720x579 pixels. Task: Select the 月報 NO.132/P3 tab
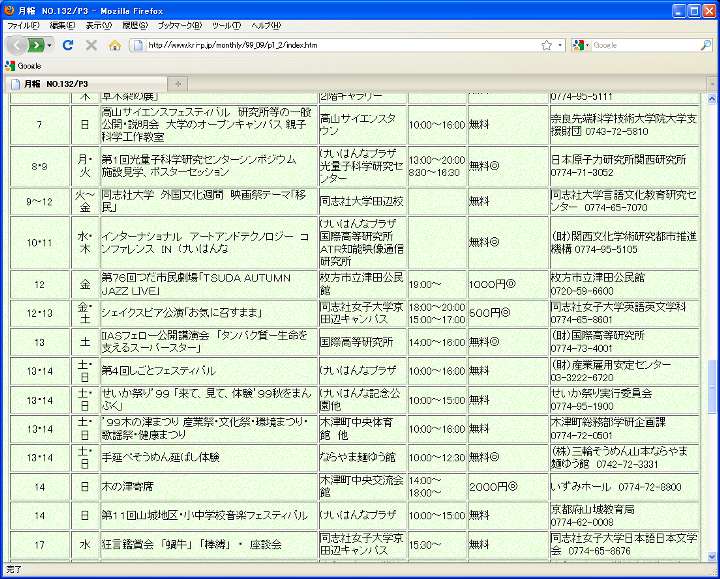80,83
